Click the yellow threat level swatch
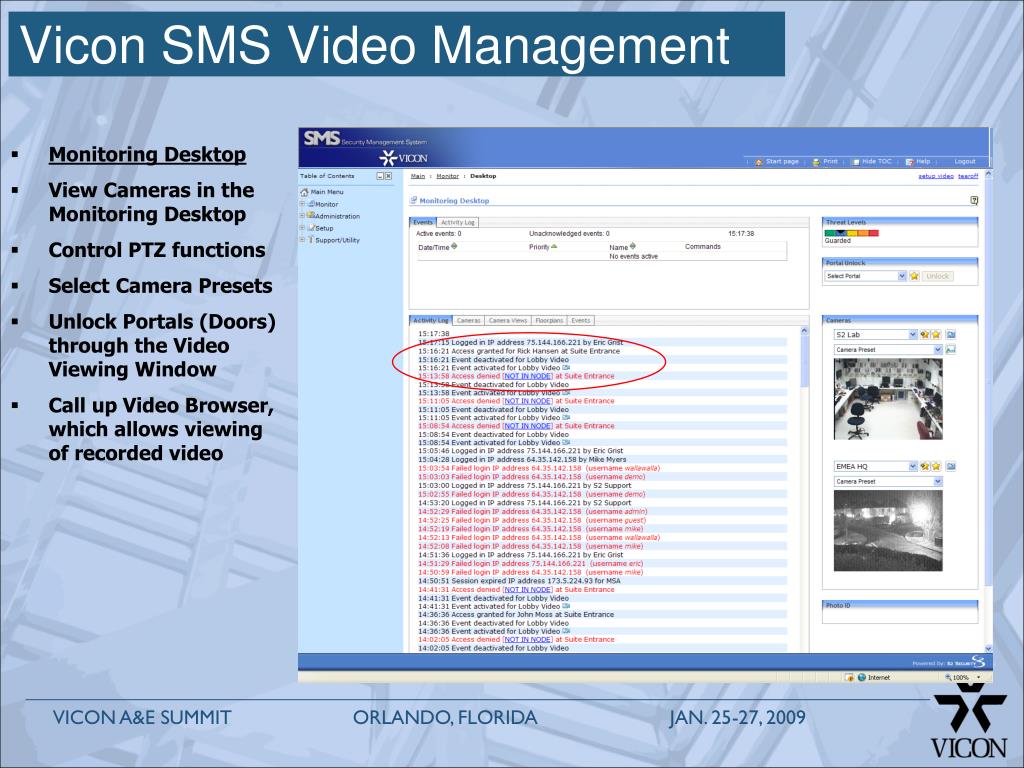The image size is (1024, 768). pyautogui.click(x=852, y=232)
